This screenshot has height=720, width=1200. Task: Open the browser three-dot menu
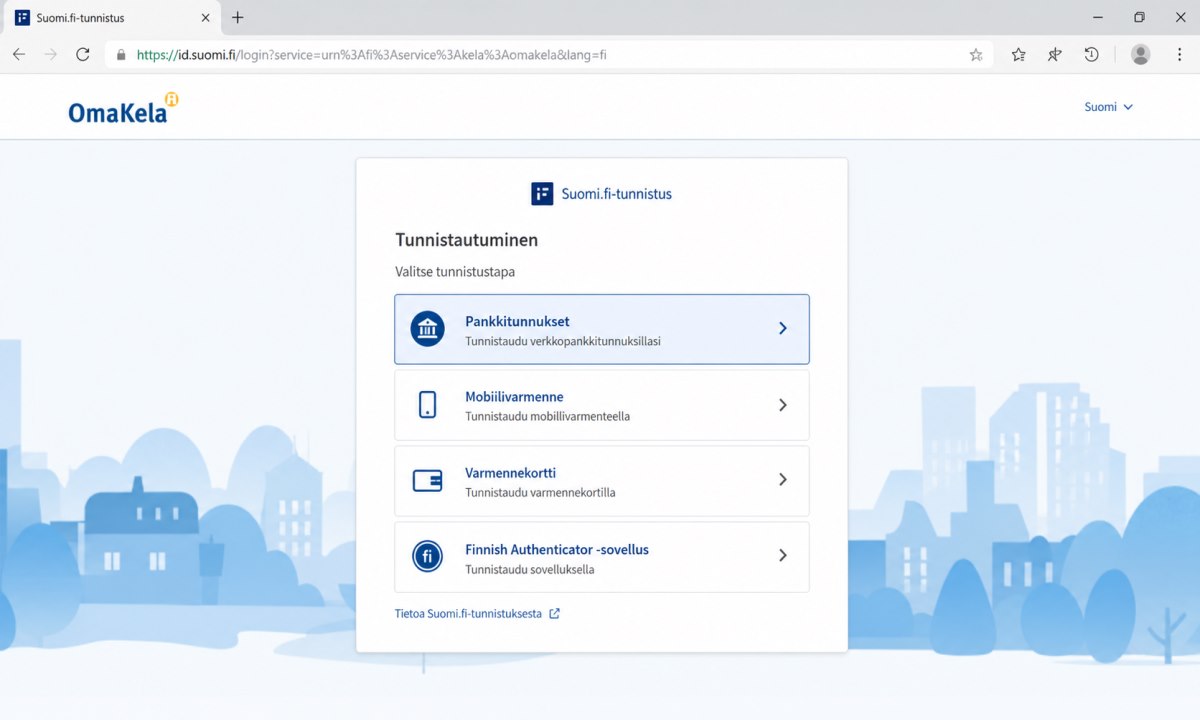[x=1179, y=55]
